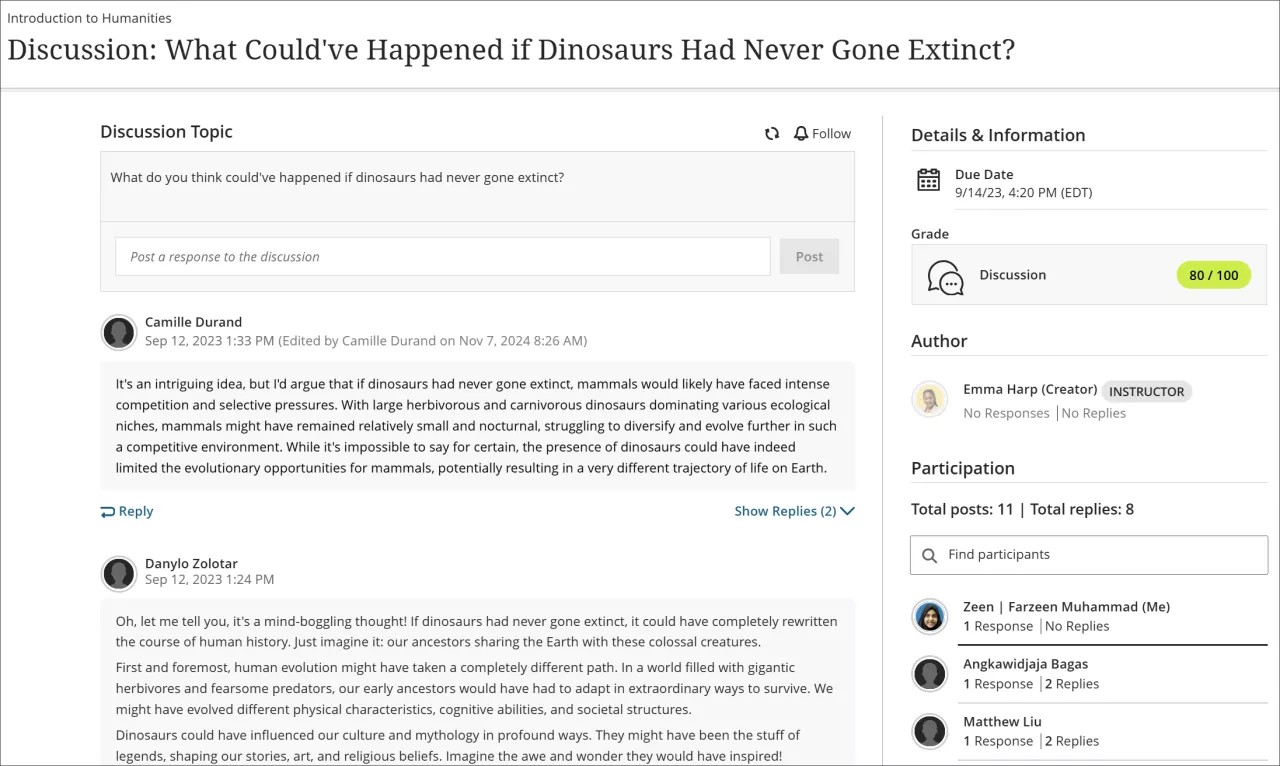Click the post response input field
This screenshot has width=1280, height=766.
tap(443, 256)
